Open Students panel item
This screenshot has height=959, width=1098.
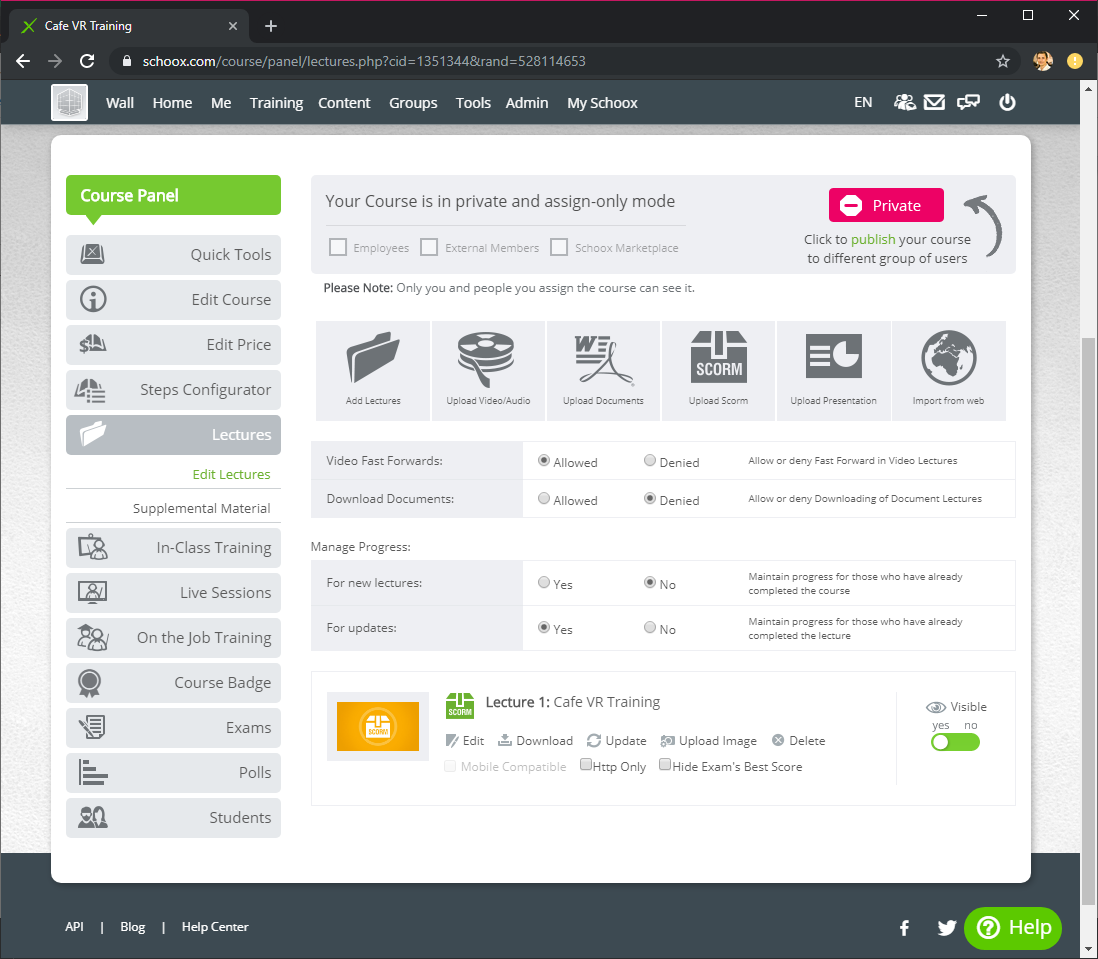174,818
